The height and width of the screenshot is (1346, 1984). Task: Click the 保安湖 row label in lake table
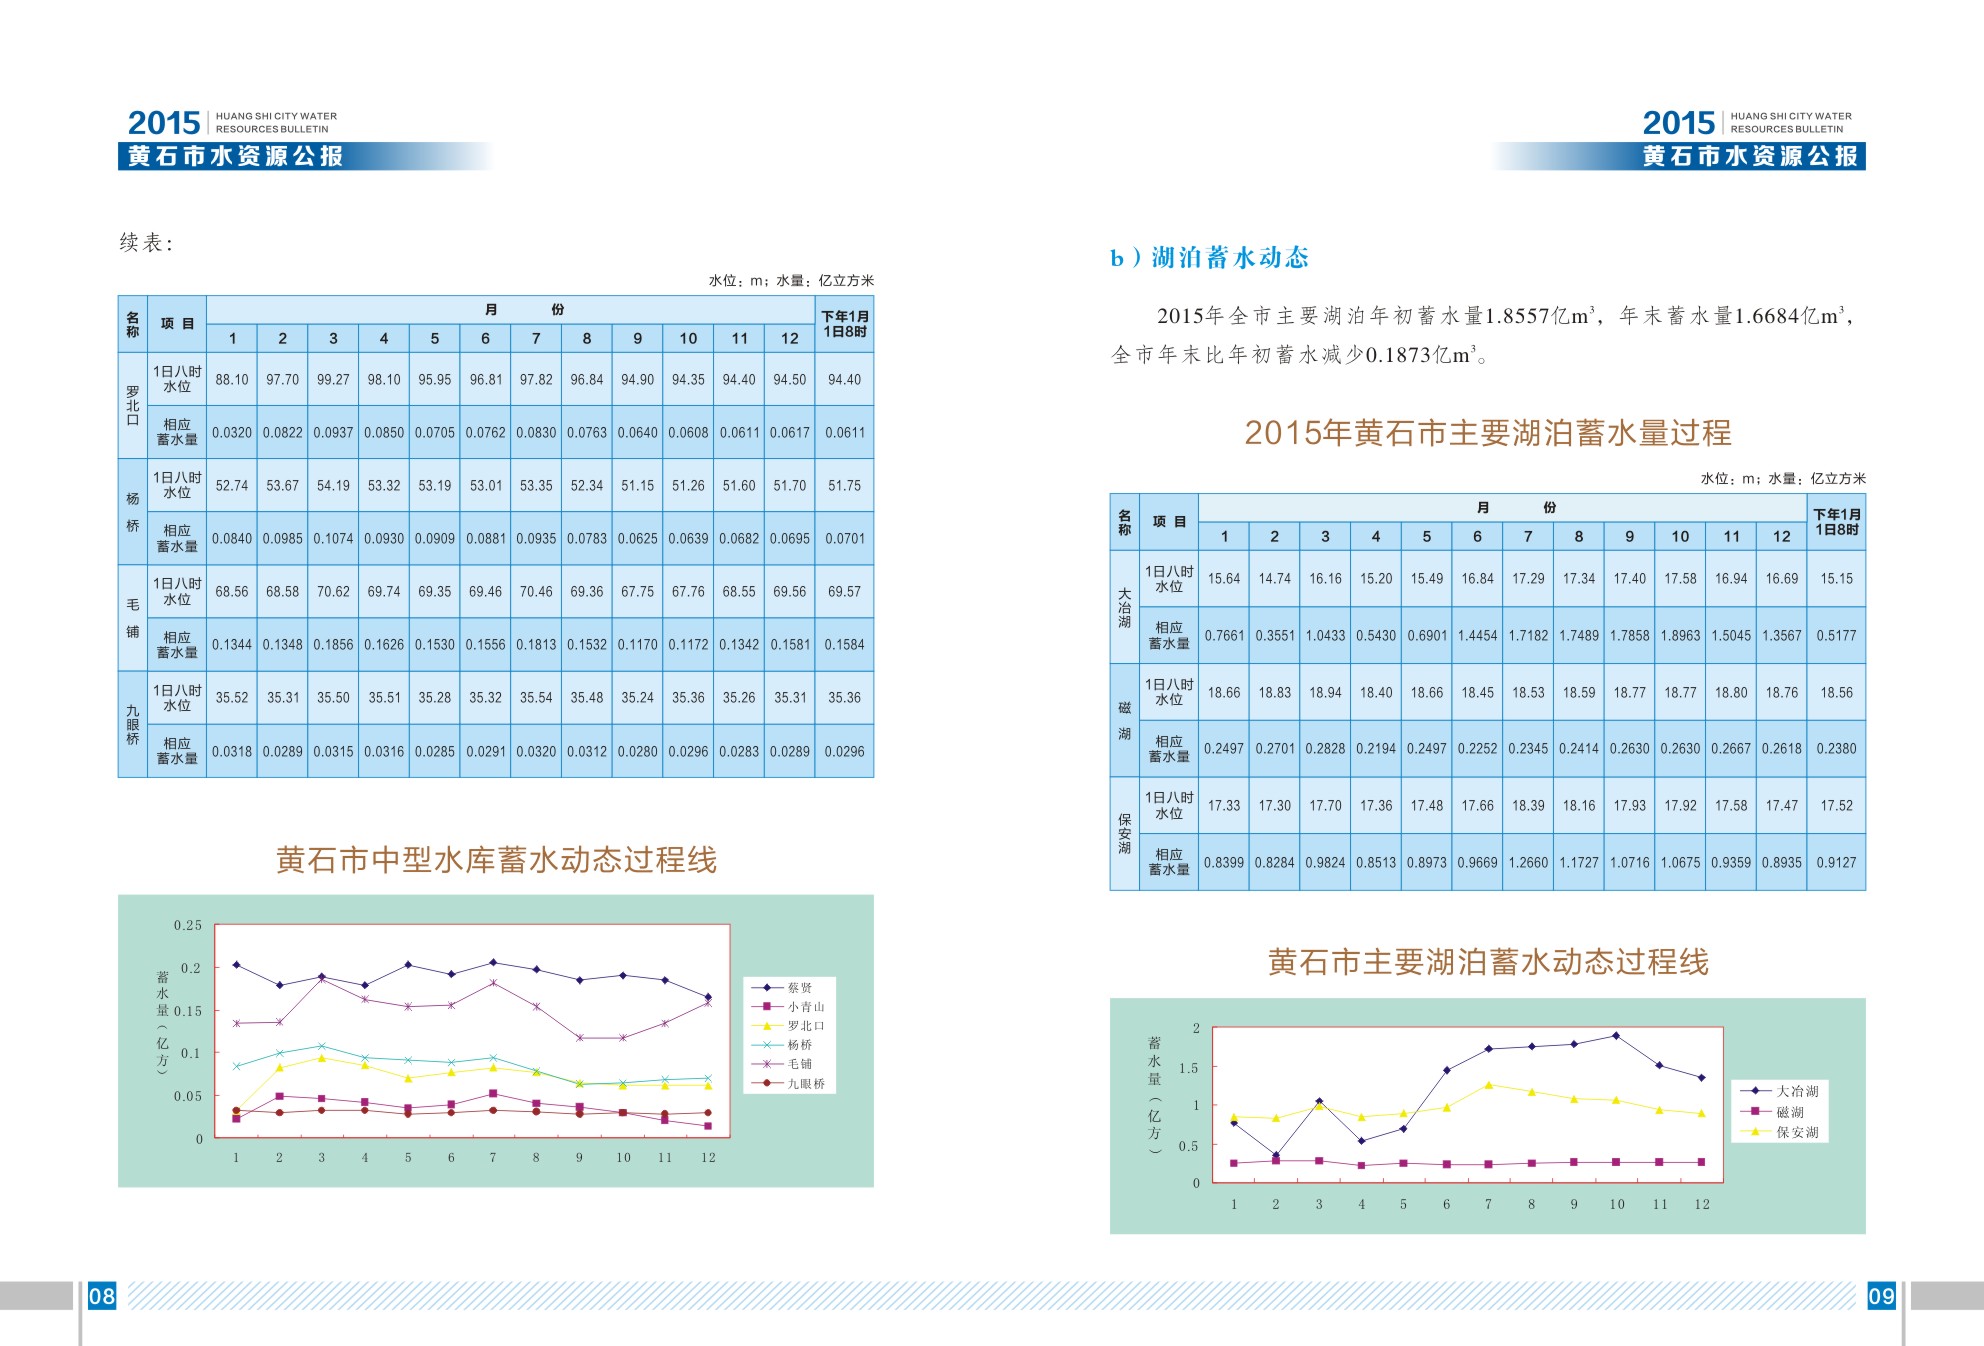click(x=1124, y=833)
